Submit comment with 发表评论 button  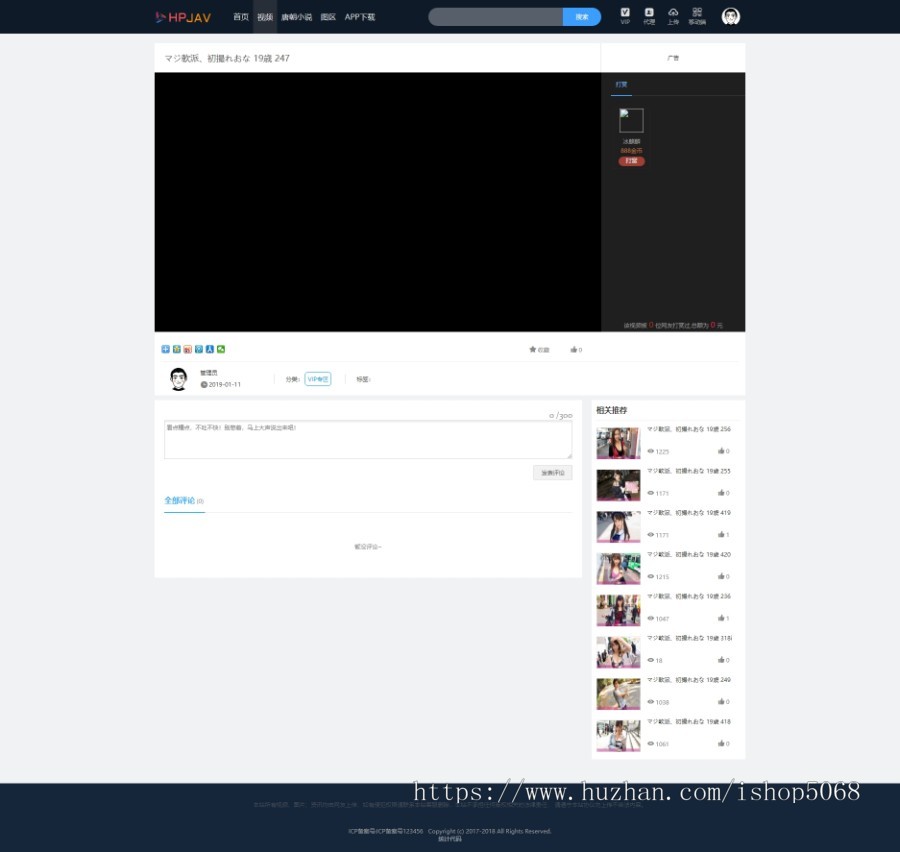[x=552, y=473]
